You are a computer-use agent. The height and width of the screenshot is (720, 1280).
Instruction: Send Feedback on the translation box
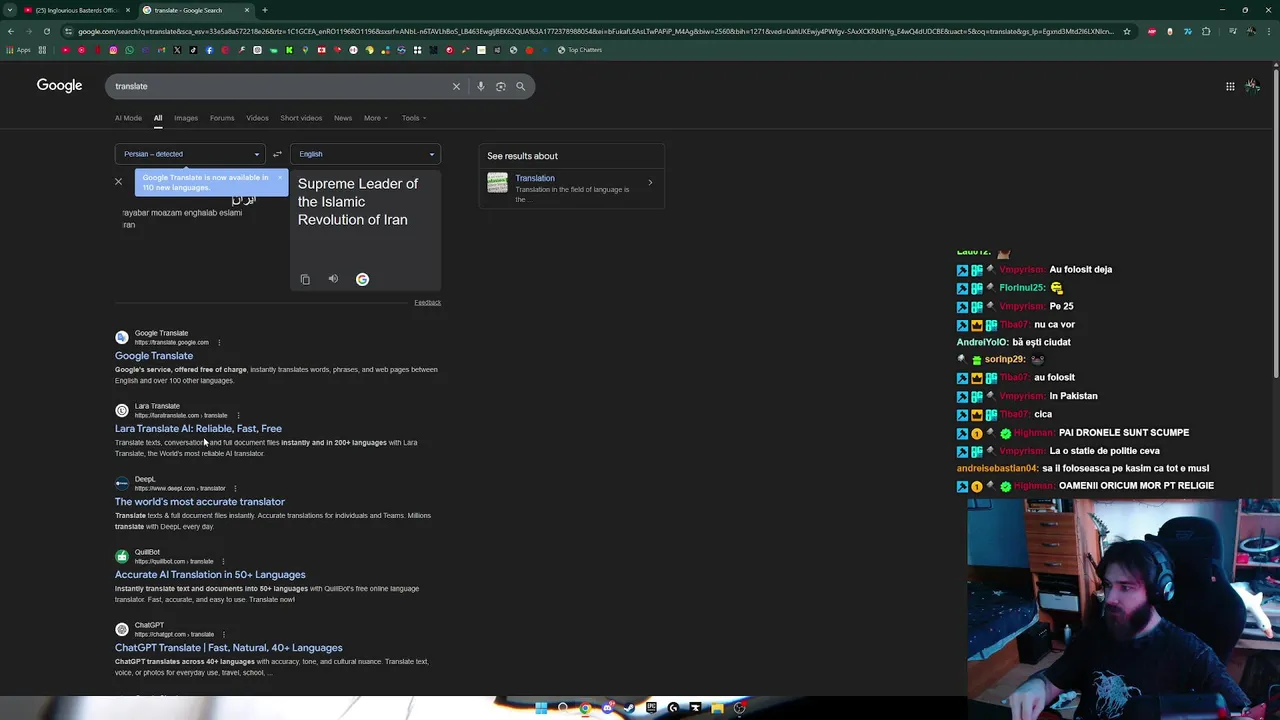[427, 302]
